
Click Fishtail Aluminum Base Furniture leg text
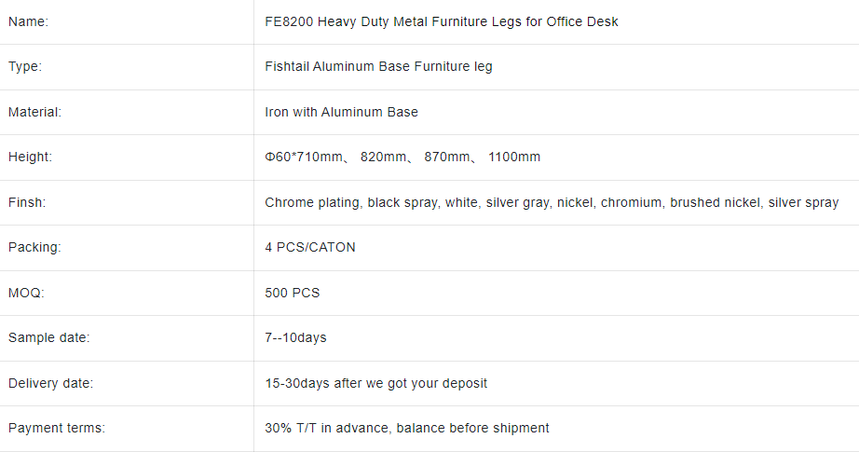379,67
